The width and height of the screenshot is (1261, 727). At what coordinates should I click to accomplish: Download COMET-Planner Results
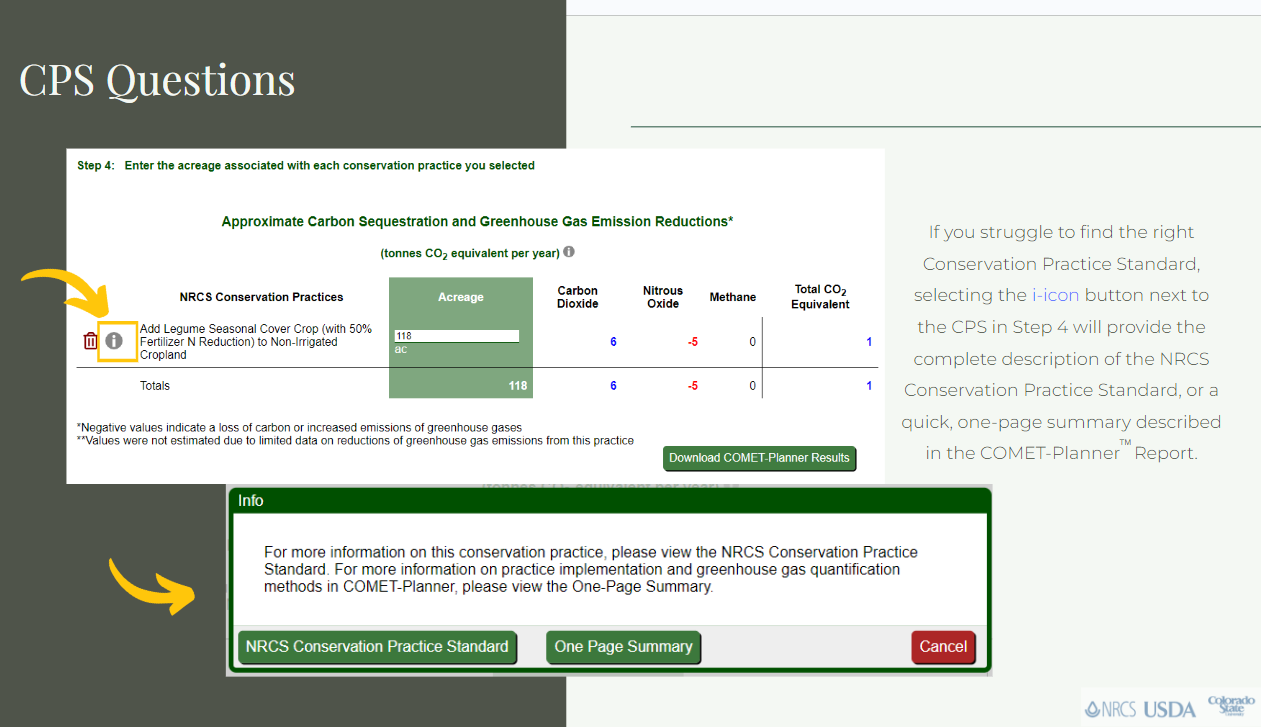click(760, 458)
